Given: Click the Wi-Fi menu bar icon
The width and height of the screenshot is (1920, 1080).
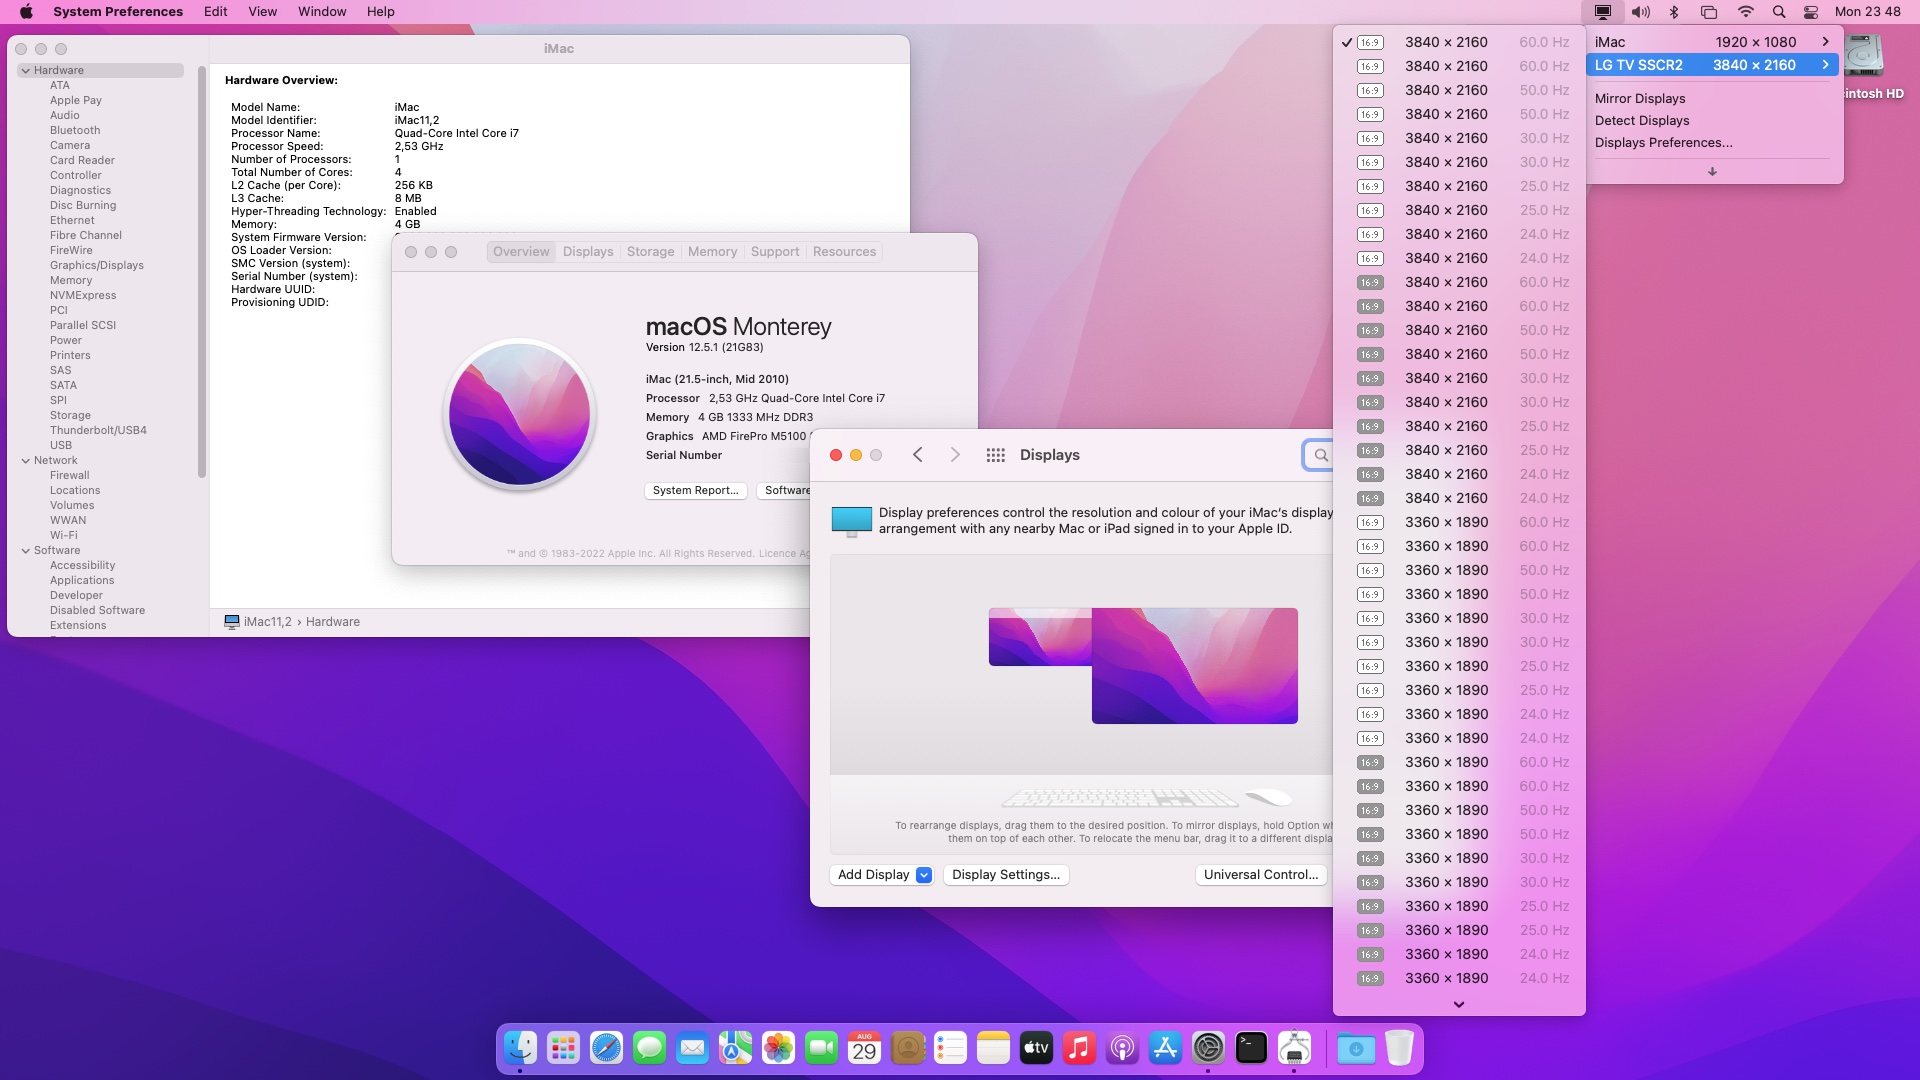Looking at the screenshot, I should (x=1741, y=11).
